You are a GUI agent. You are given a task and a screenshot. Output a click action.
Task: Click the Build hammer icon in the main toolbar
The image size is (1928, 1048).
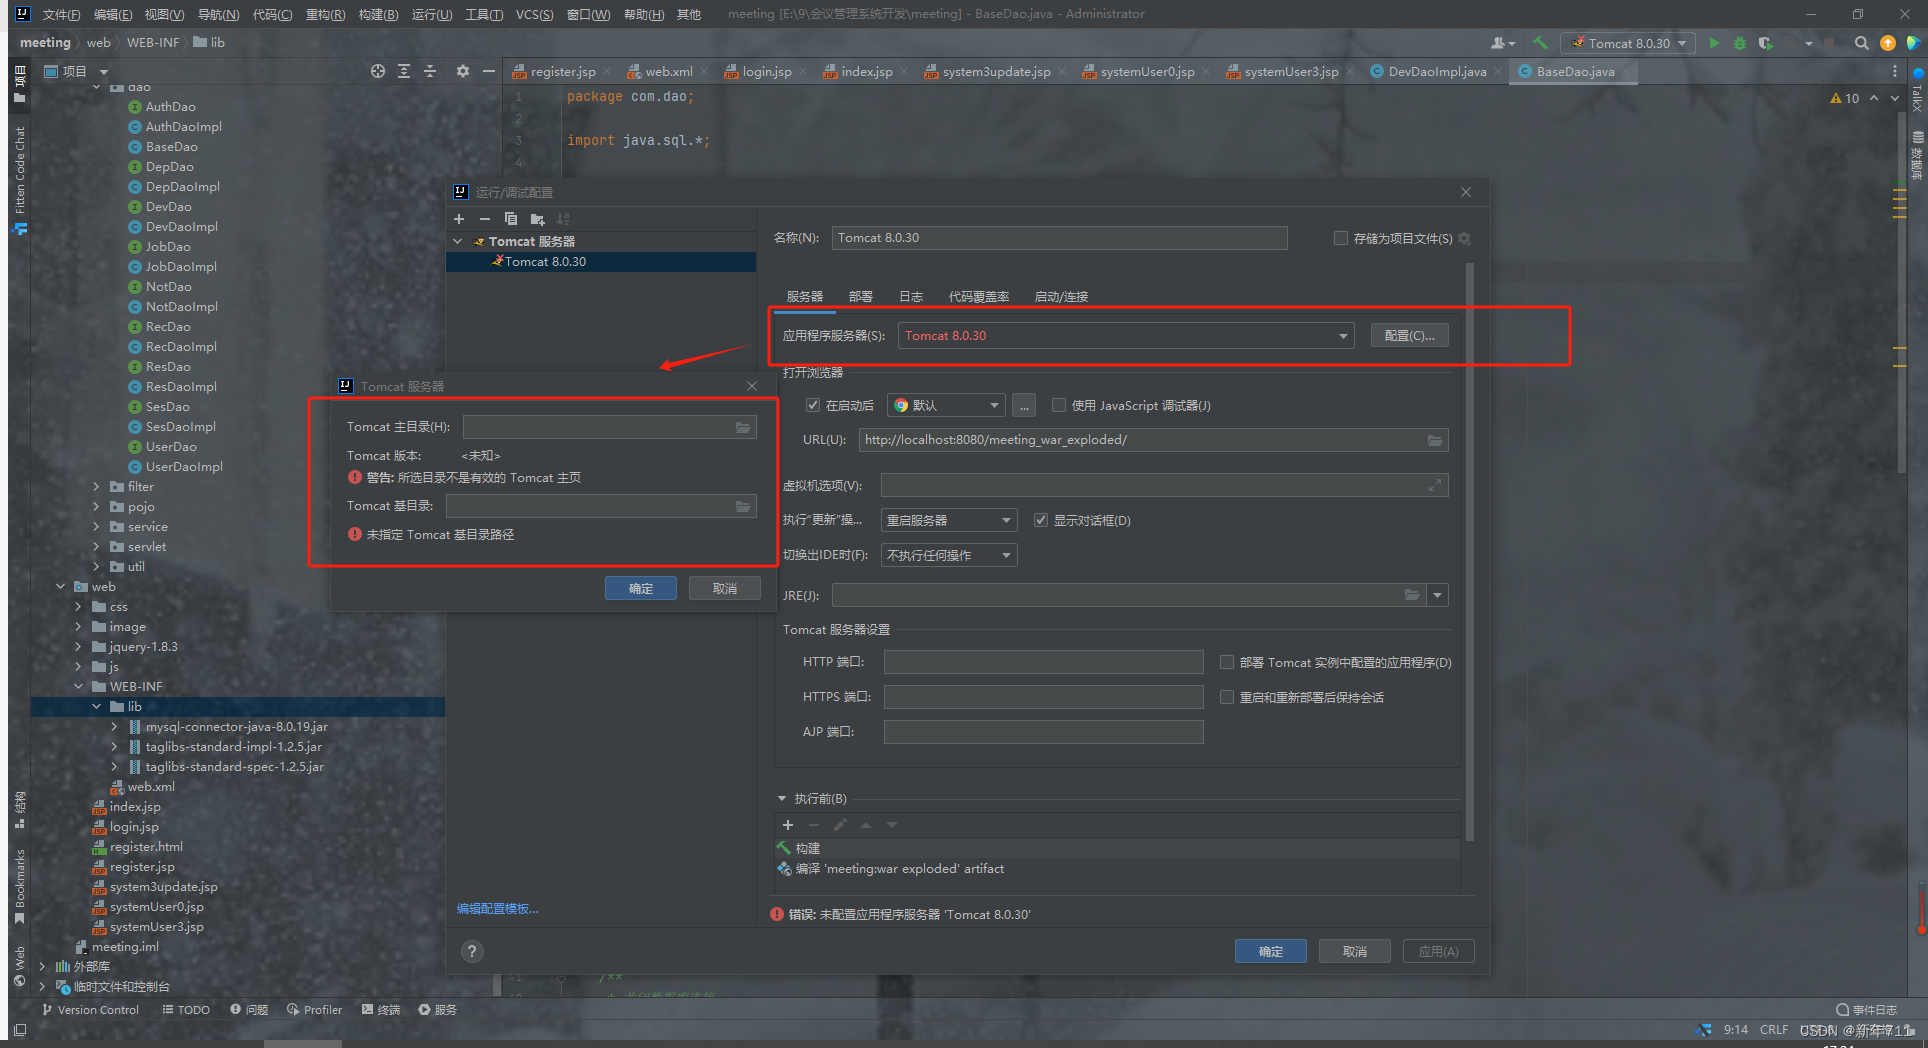click(1540, 43)
